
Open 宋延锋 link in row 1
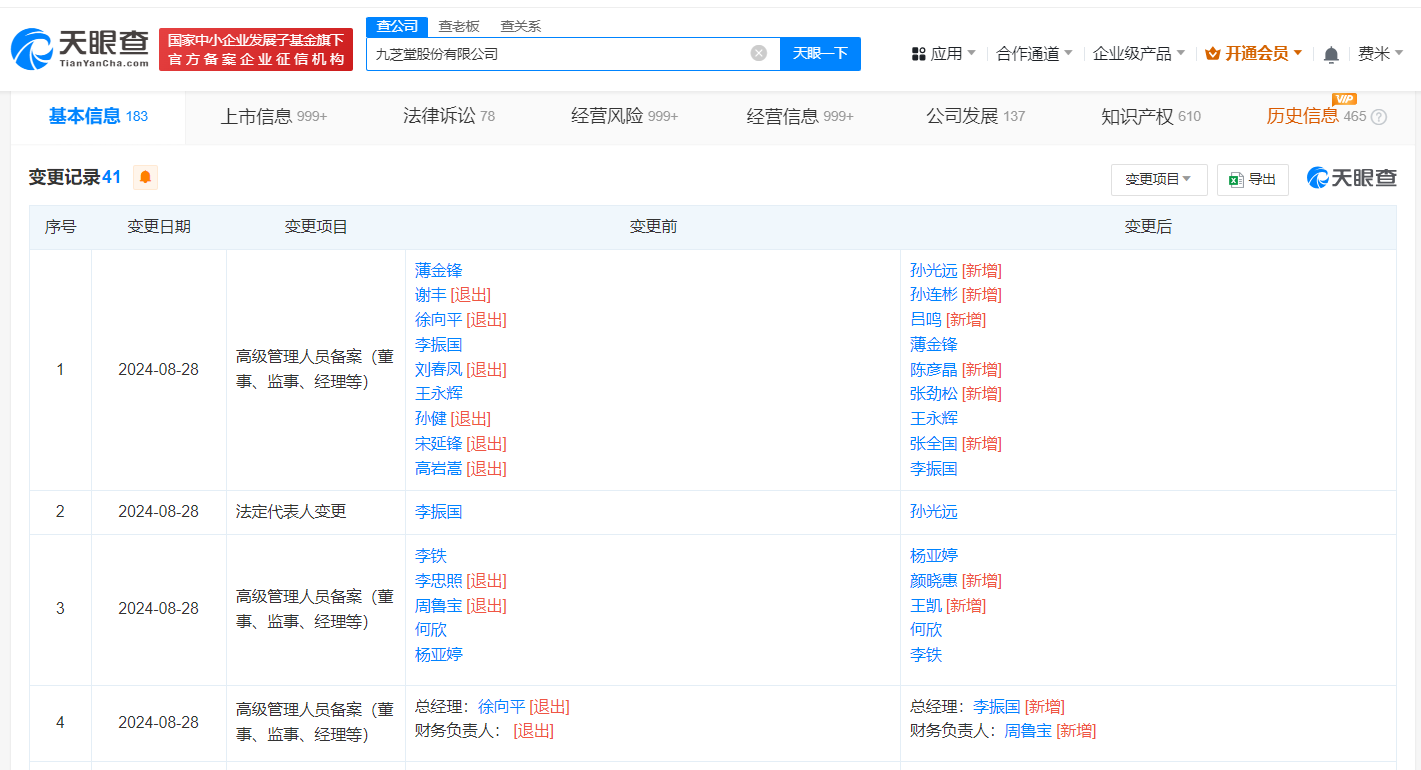(439, 444)
